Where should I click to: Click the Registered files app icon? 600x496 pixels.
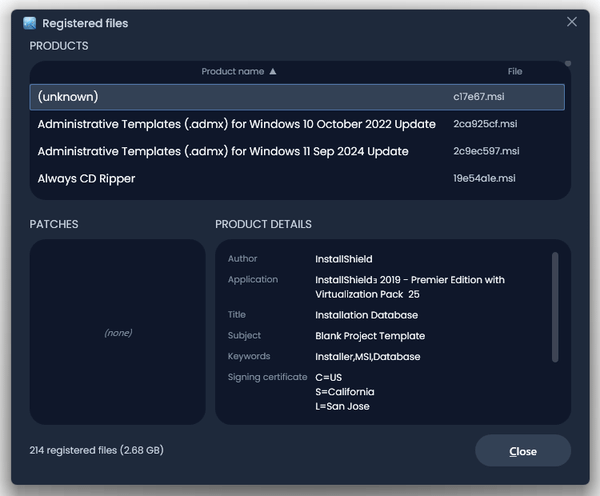[x=29, y=23]
